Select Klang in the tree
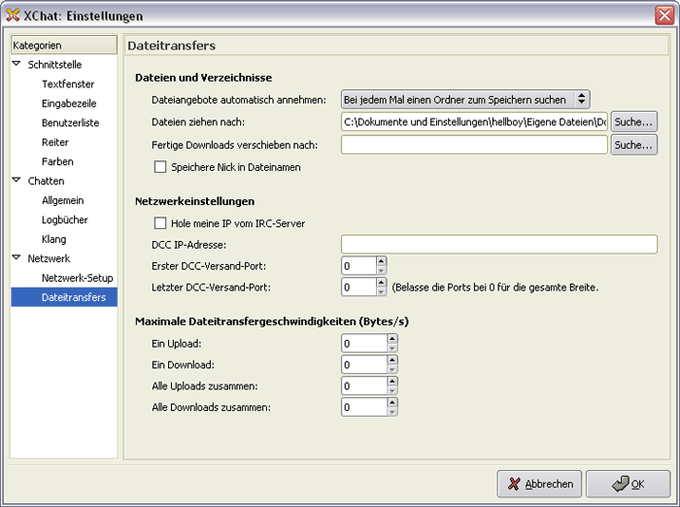This screenshot has height=507, width=680. point(54,239)
